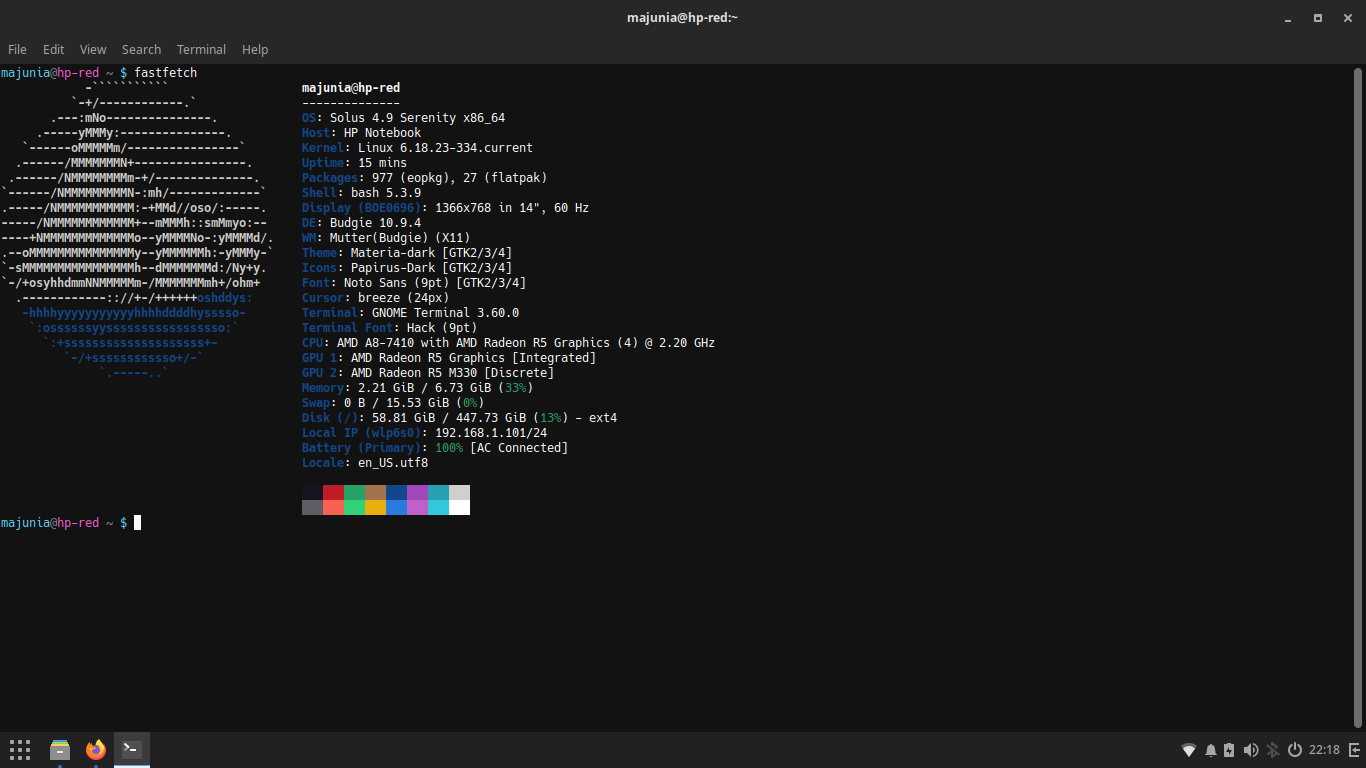Click the 'GNOME Terminal 3.60.0' value
Viewport: 1366px width, 768px height.
pos(445,313)
